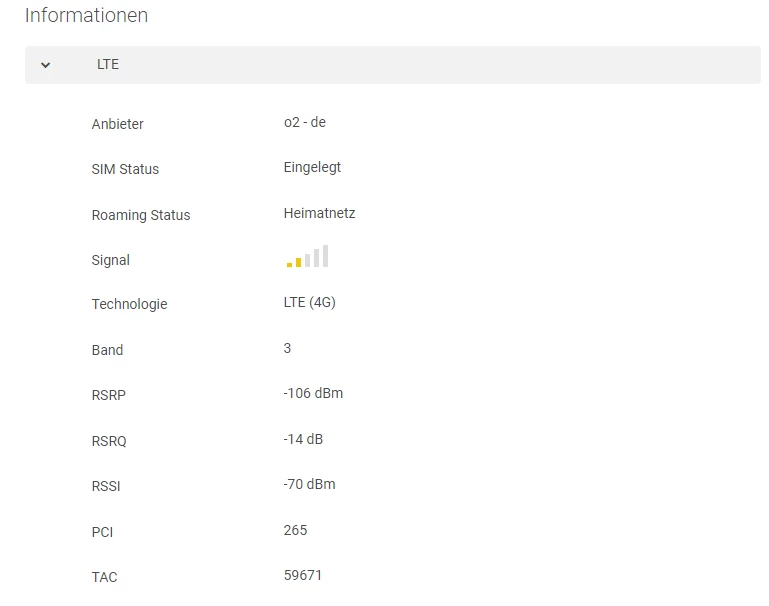
Task: Click the SIM Status label
Action: pos(125,169)
